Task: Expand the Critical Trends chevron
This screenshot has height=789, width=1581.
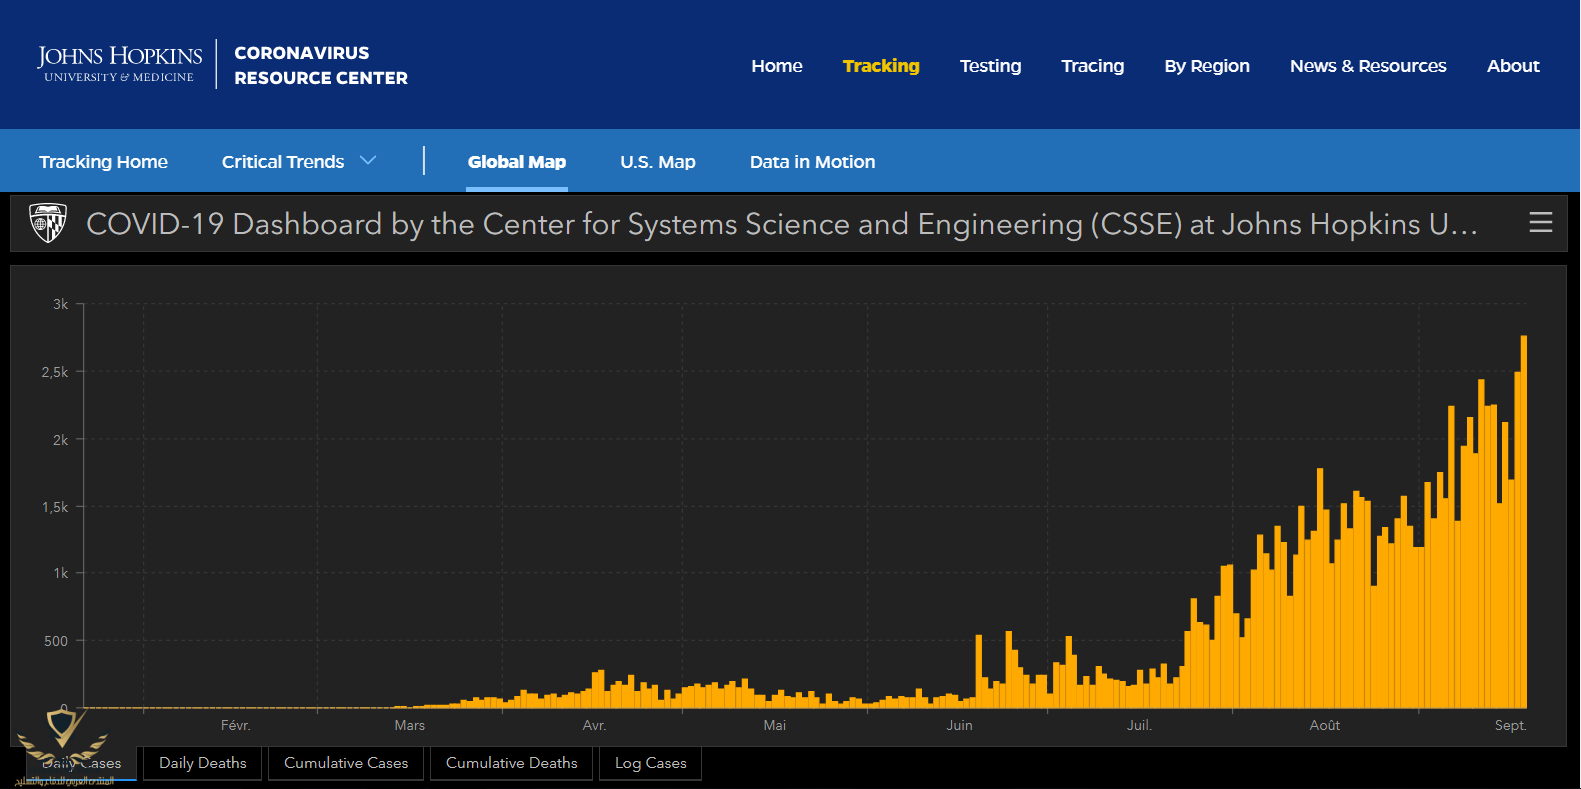Action: 368,161
